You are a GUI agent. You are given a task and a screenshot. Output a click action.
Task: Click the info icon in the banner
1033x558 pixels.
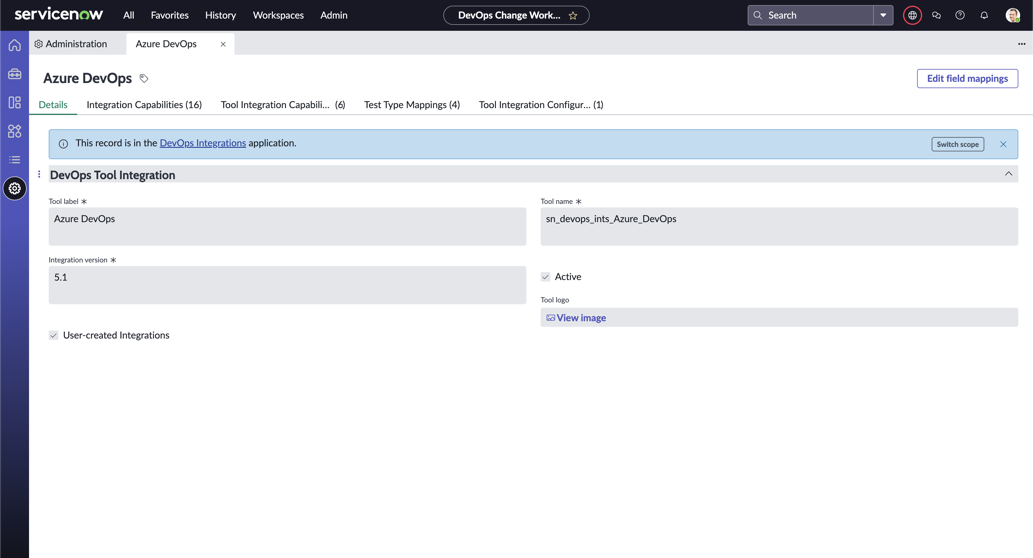coord(63,144)
